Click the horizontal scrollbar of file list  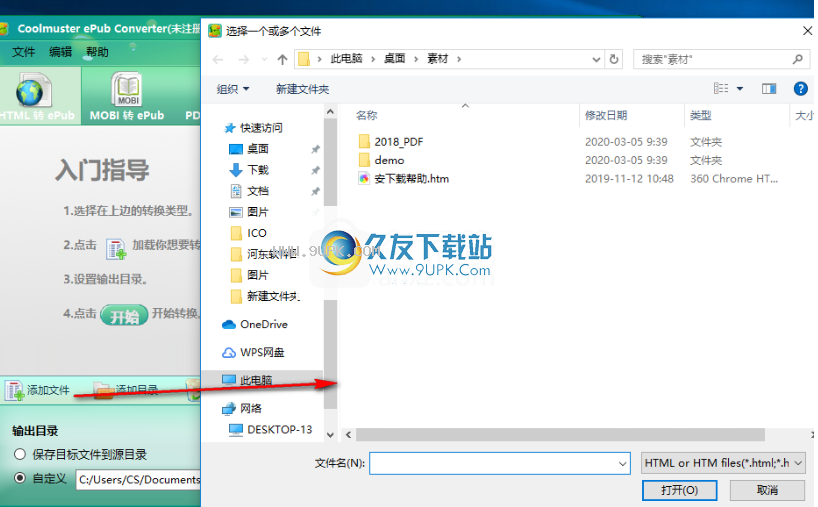(560, 434)
